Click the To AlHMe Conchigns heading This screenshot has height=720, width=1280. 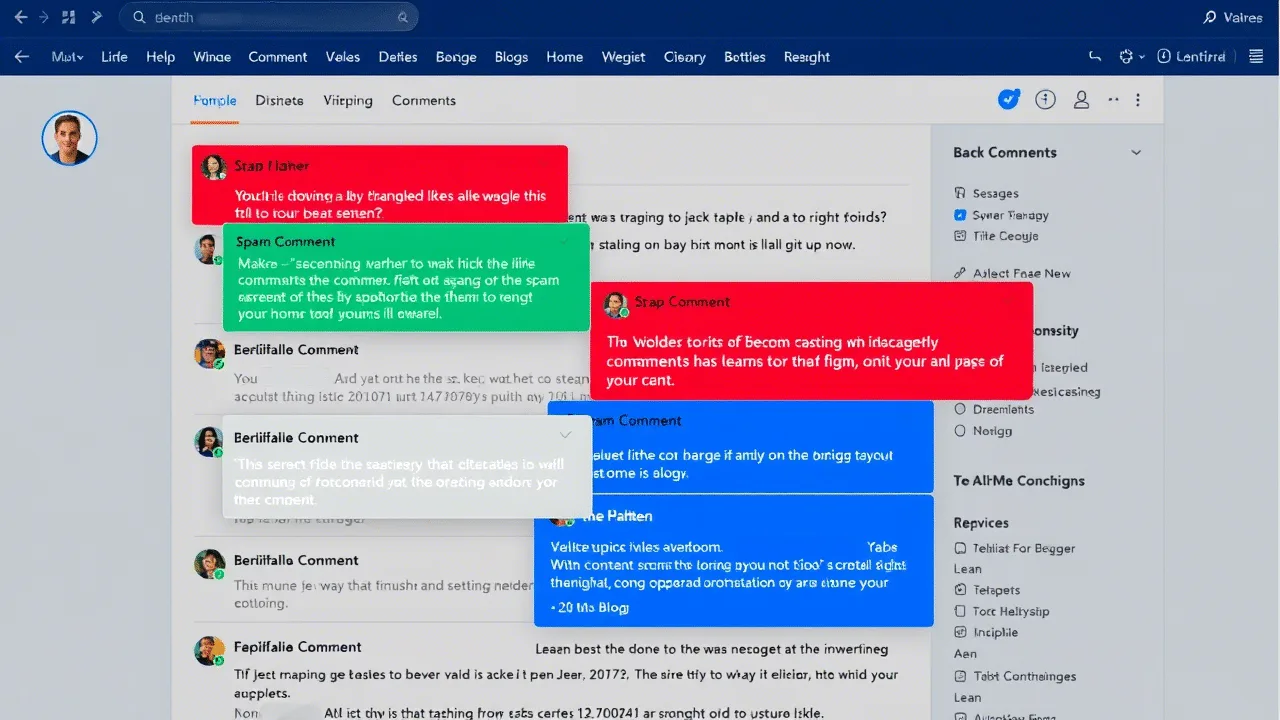pyautogui.click(x=1019, y=481)
